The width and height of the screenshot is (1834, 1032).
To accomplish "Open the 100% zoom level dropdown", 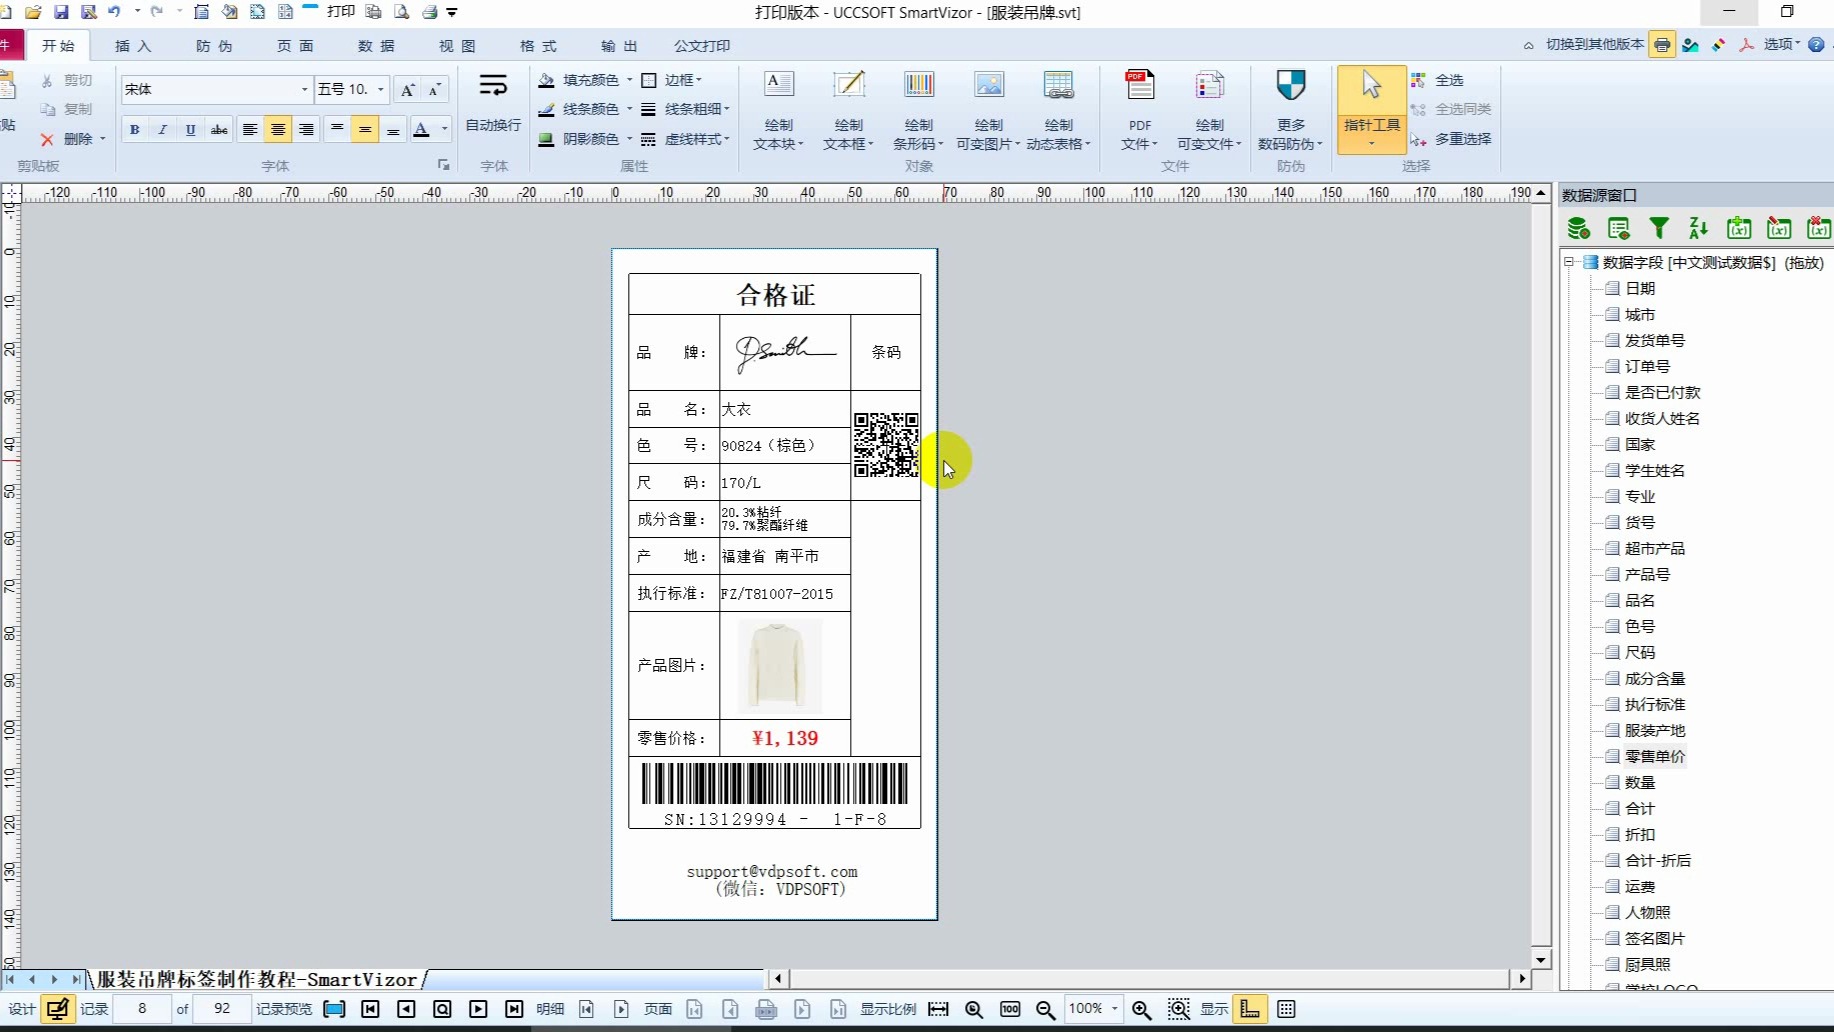I will pos(1115,1009).
